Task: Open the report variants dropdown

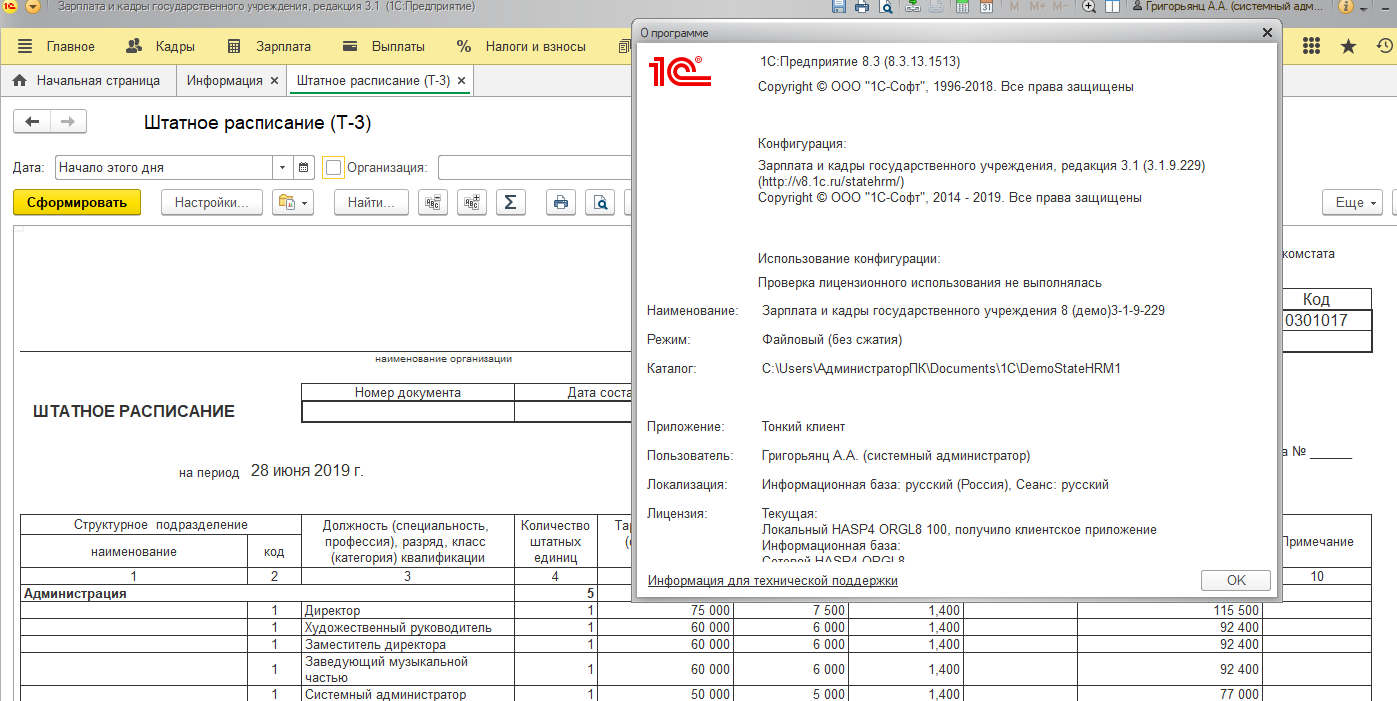Action: [292, 202]
